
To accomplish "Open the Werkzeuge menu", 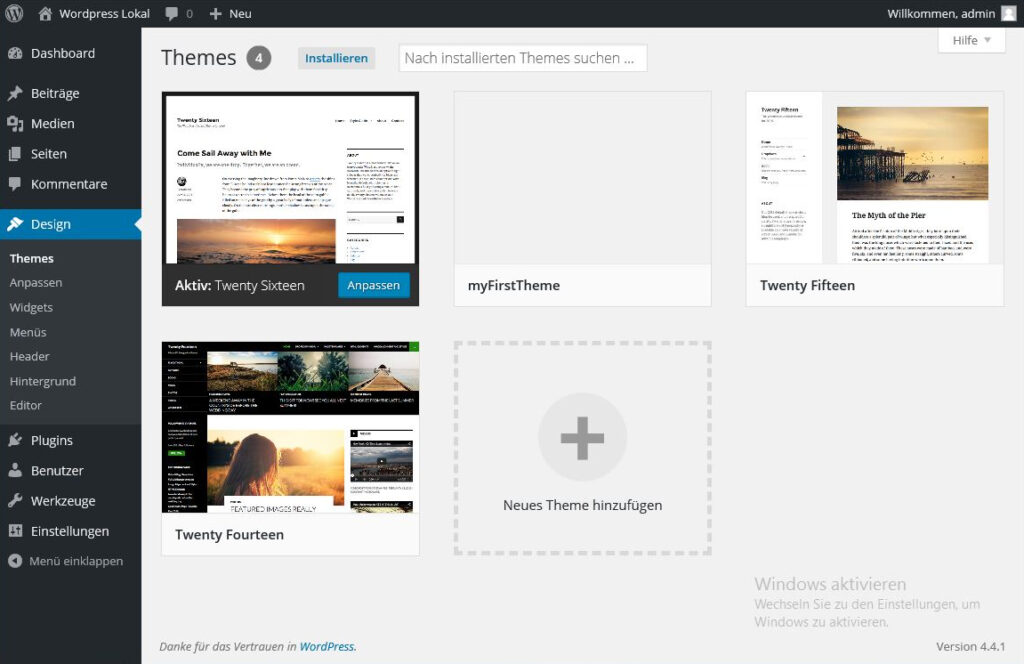I will point(71,501).
